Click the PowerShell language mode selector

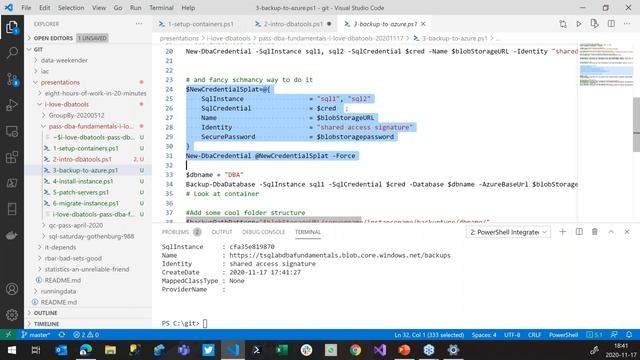(x=563, y=335)
